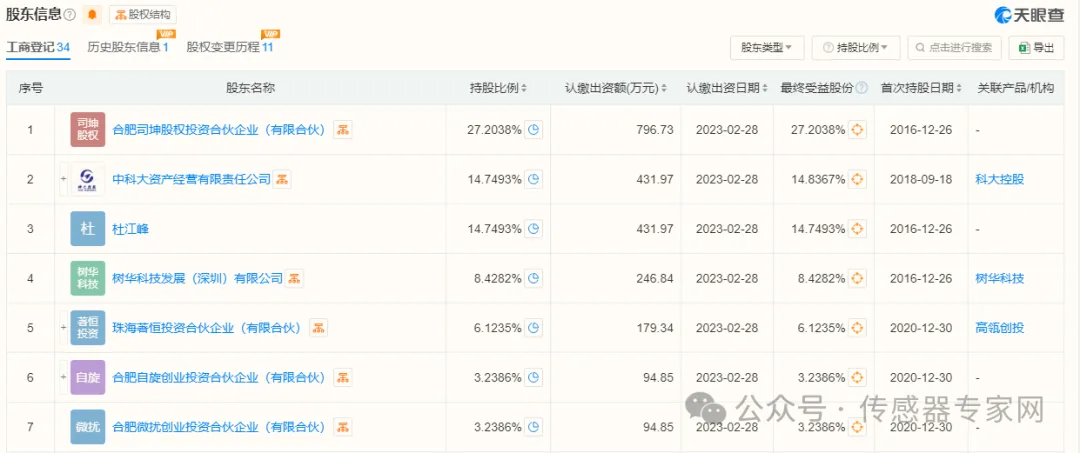This screenshot has height=453, width=1080.
Task: Expand the 中科大资产经营有限责任公司 row
Action: click(x=63, y=180)
